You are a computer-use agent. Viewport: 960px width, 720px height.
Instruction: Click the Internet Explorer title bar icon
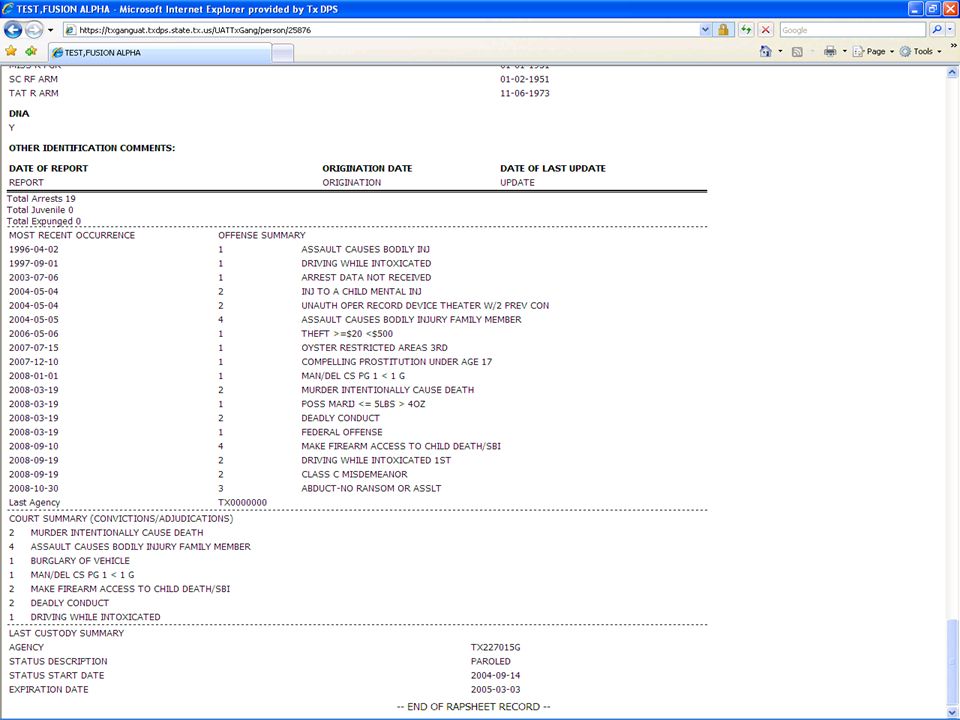tap(8, 9)
